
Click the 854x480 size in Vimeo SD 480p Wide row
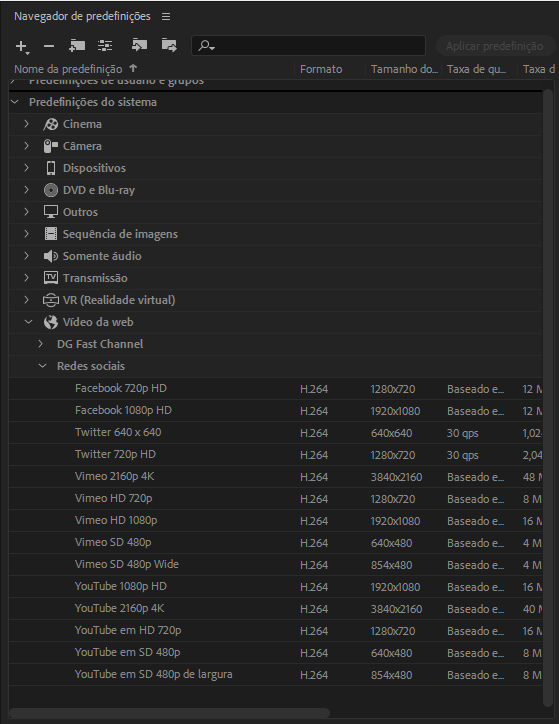coord(391,565)
